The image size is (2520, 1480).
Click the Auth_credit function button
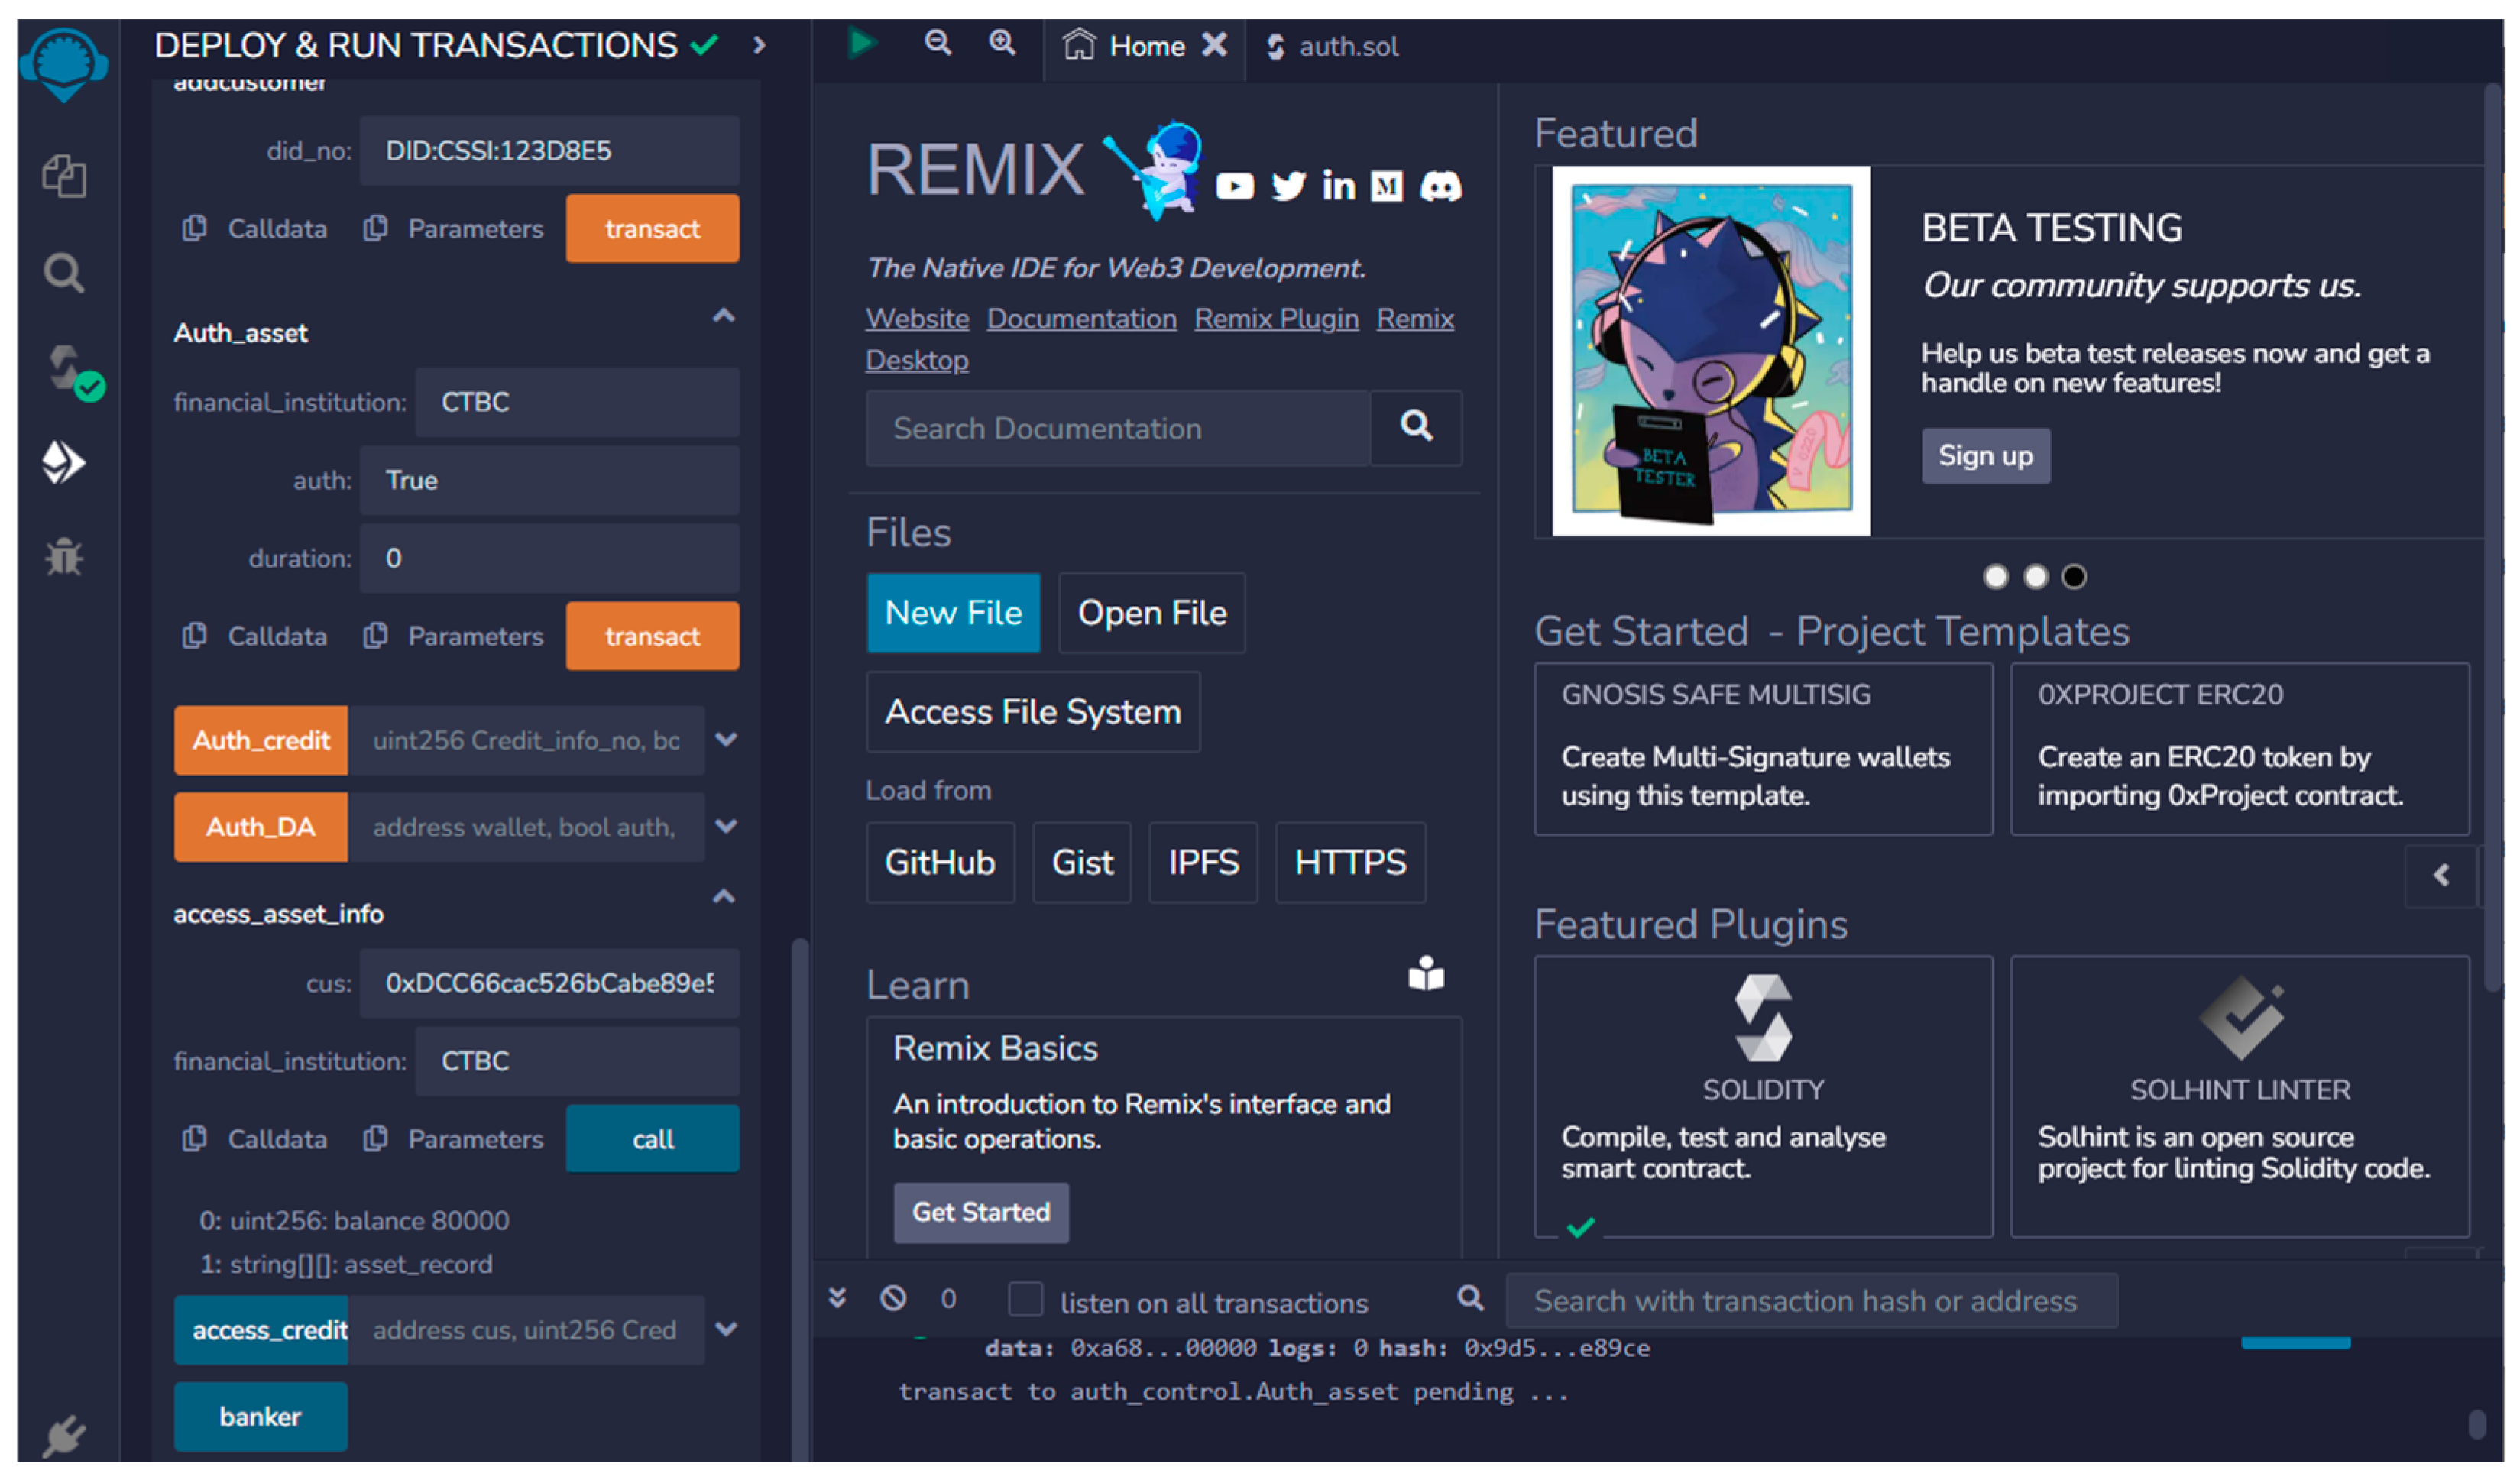[x=261, y=741]
